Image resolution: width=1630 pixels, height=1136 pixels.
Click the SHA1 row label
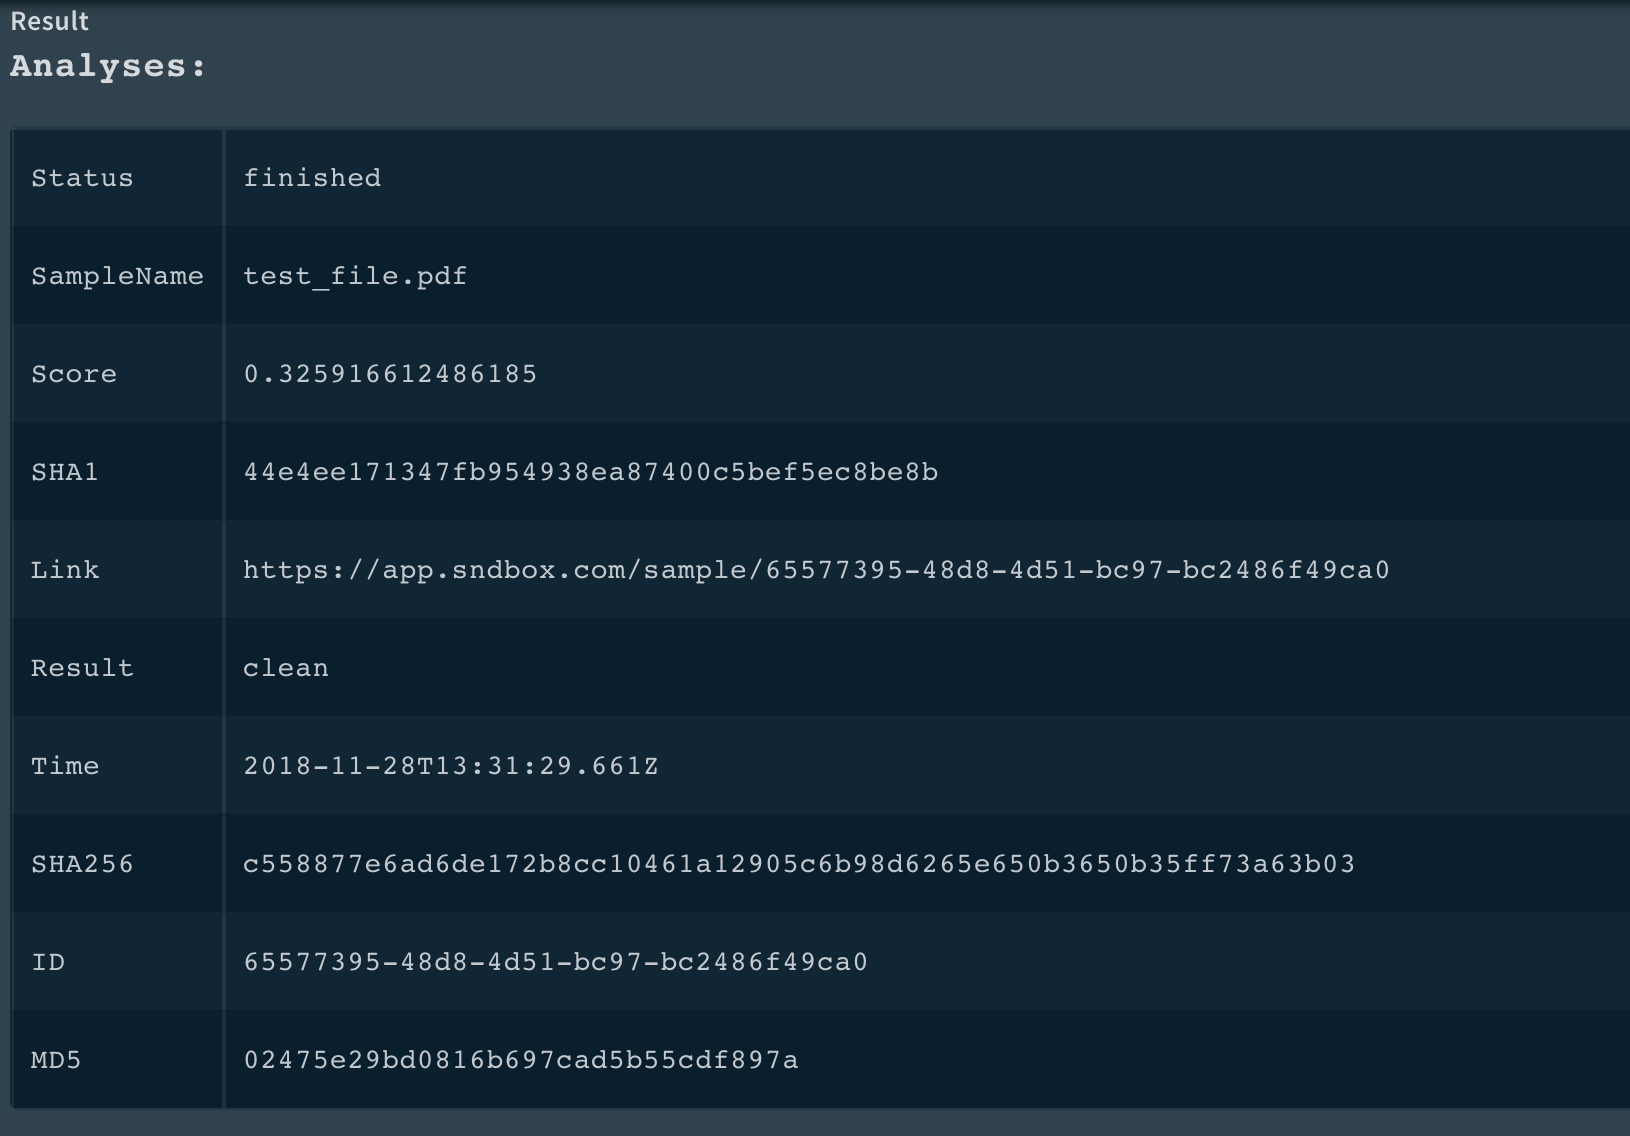(65, 472)
